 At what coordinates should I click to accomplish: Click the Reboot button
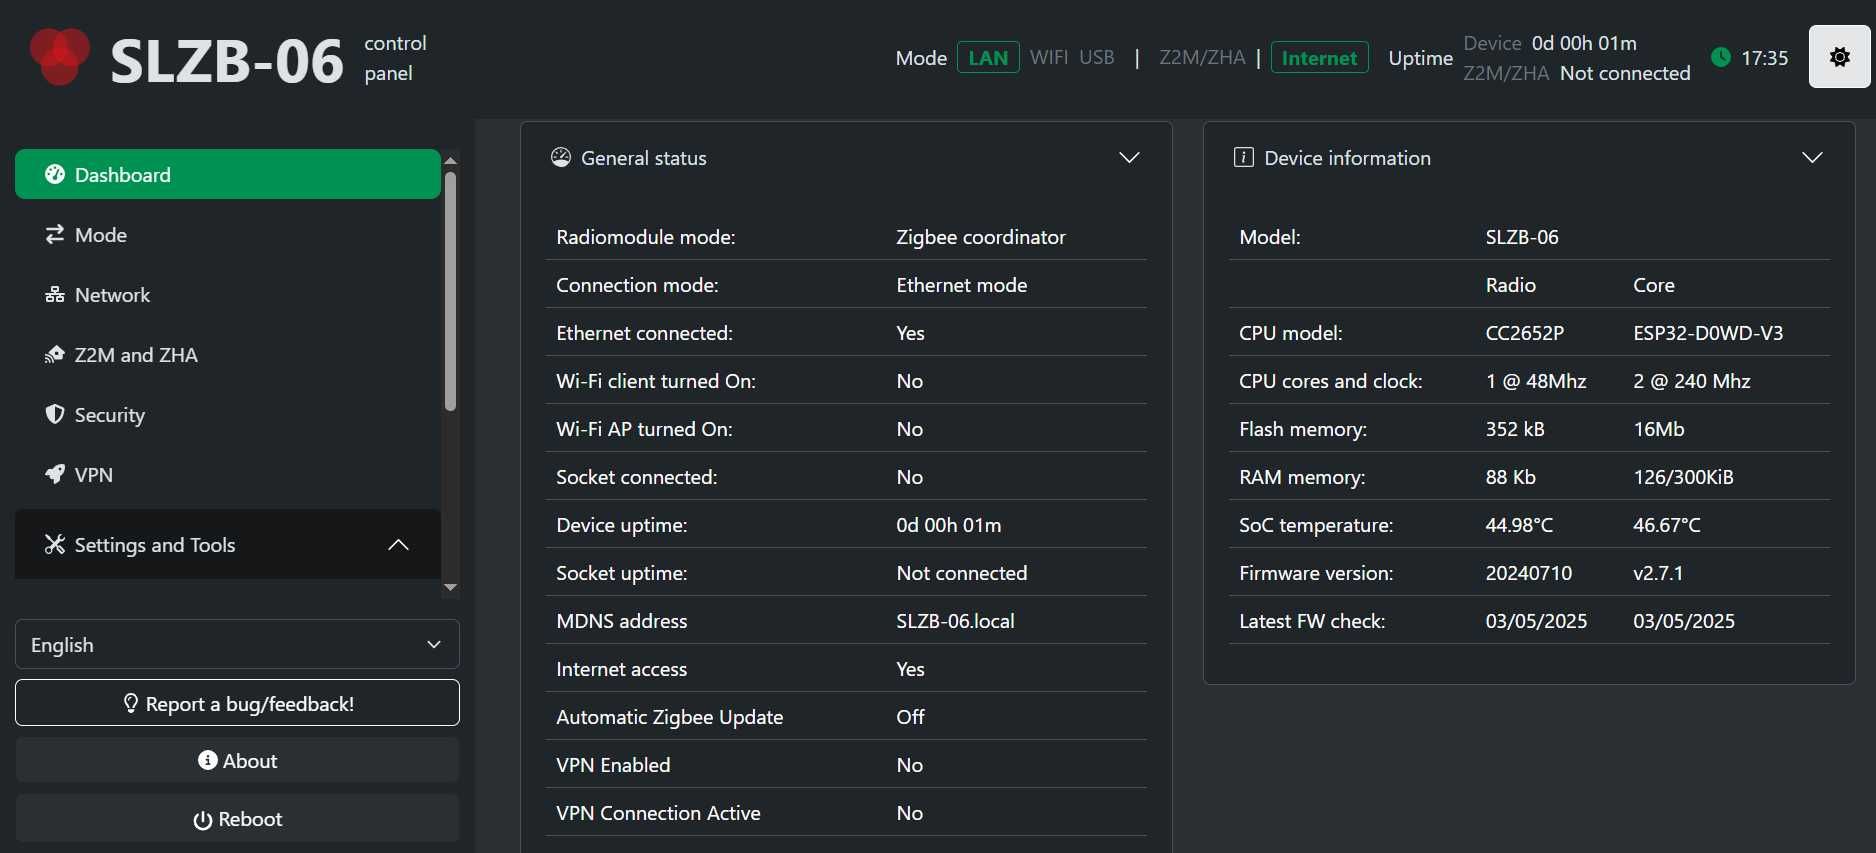pyautogui.click(x=237, y=819)
